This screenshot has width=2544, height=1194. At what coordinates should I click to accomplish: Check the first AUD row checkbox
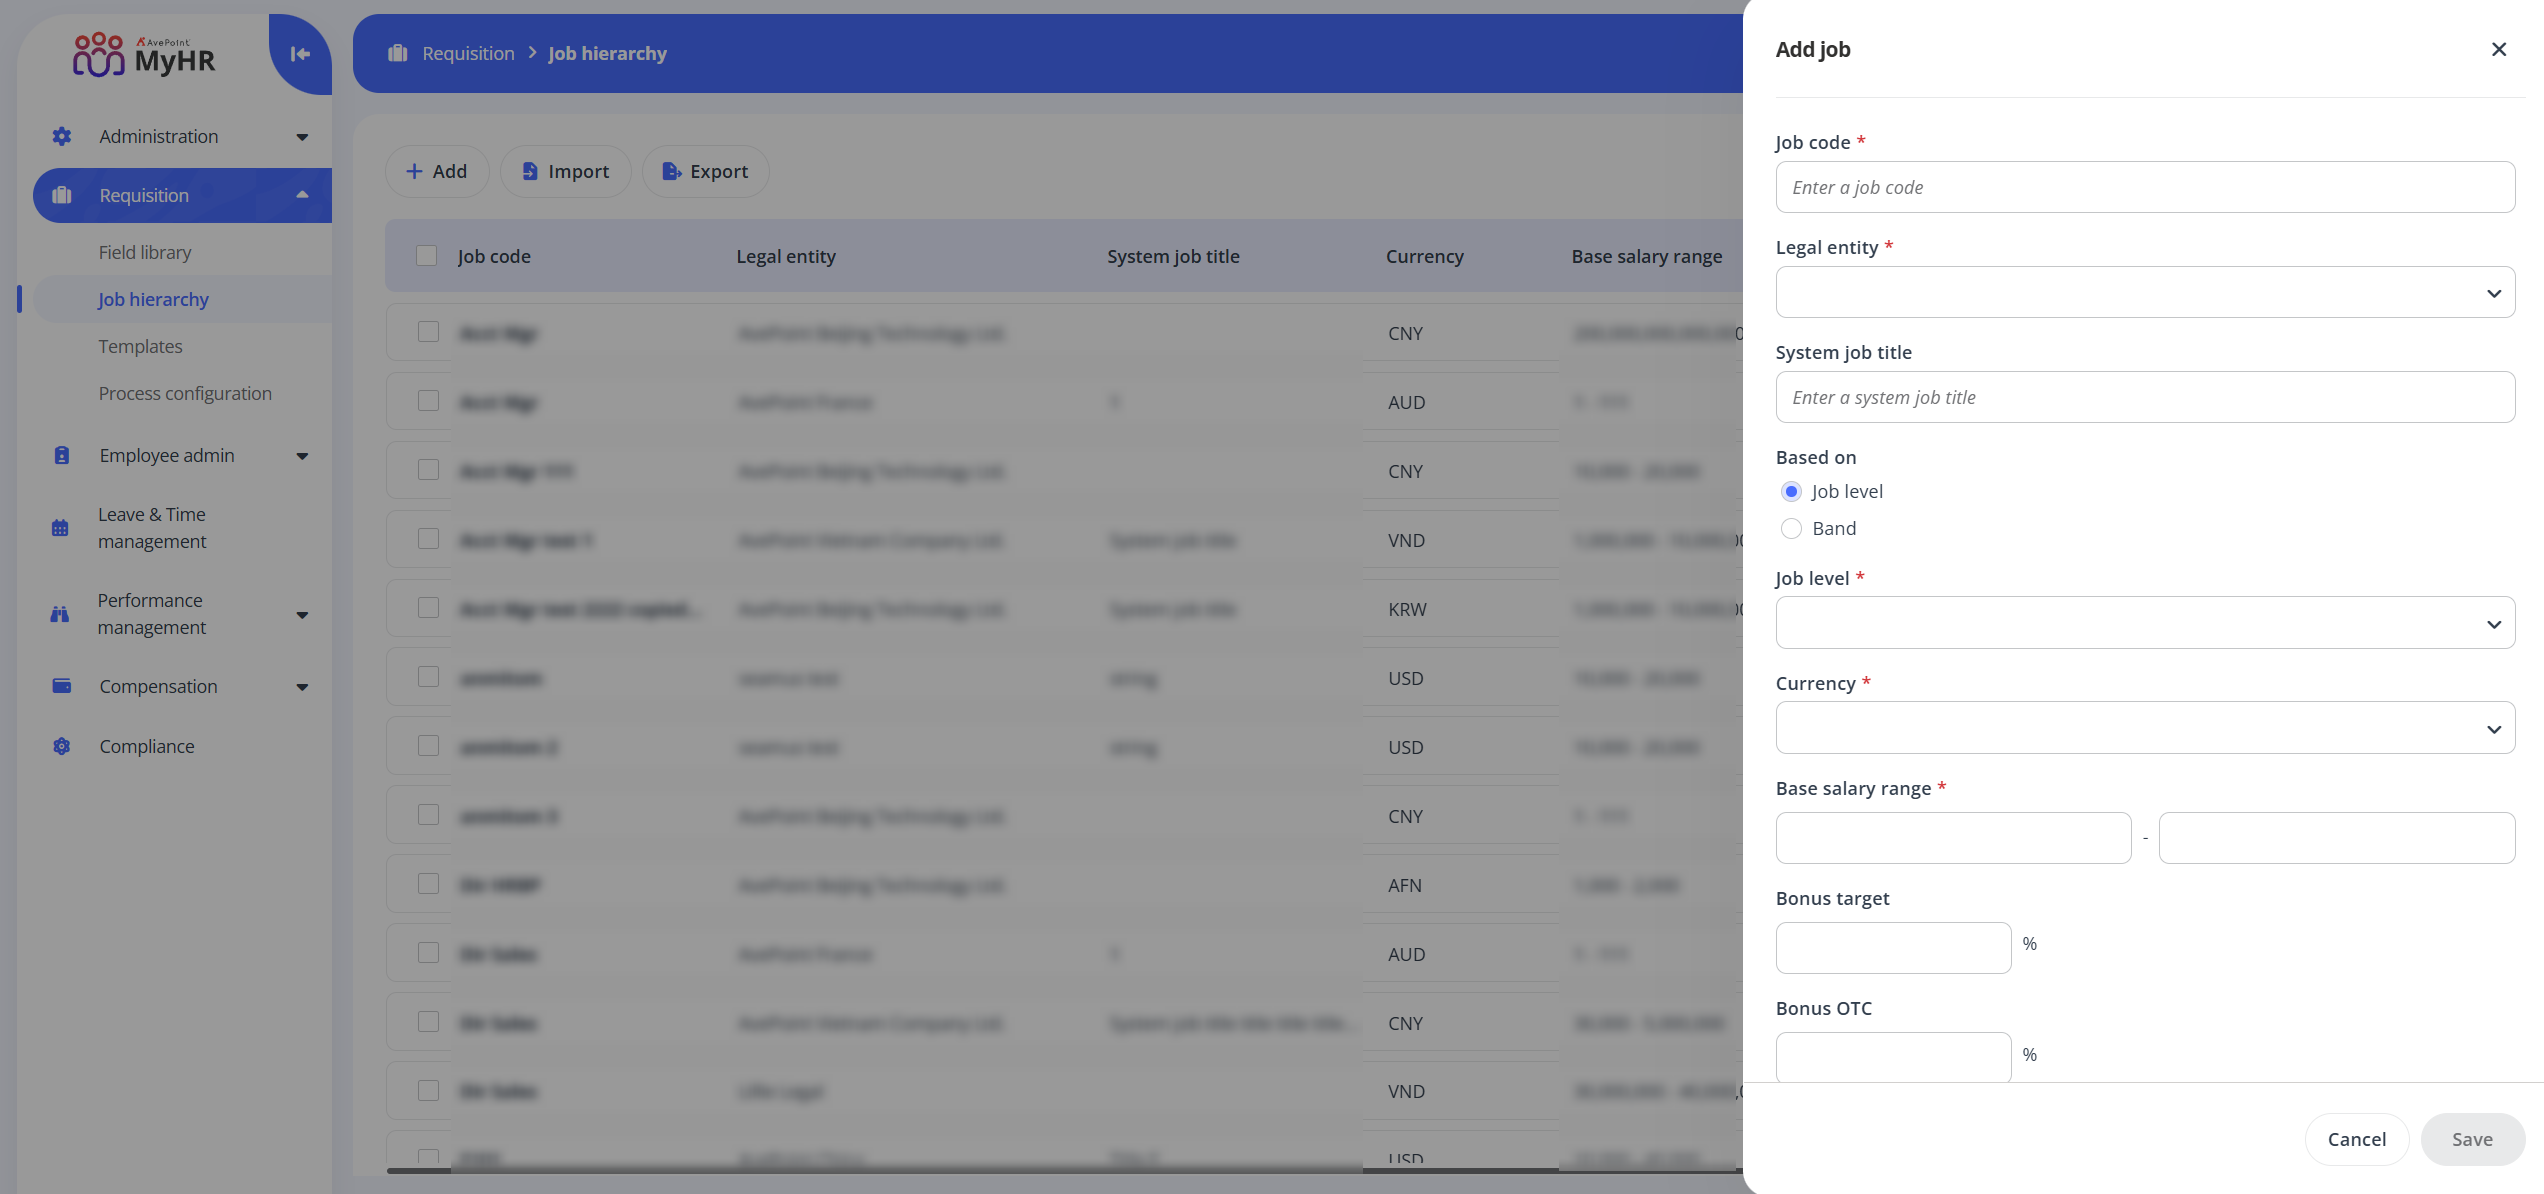(428, 401)
